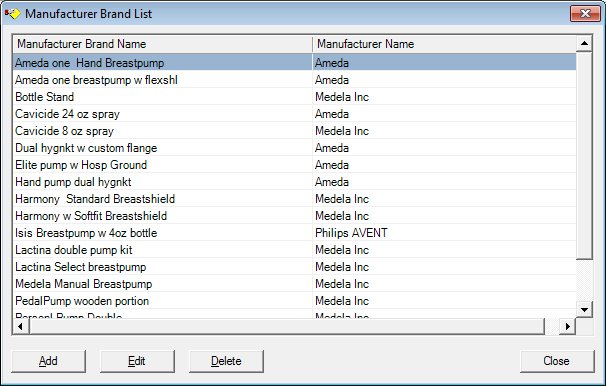Click the vertical scrollbar up arrow
The image size is (606, 386).
tap(584, 44)
